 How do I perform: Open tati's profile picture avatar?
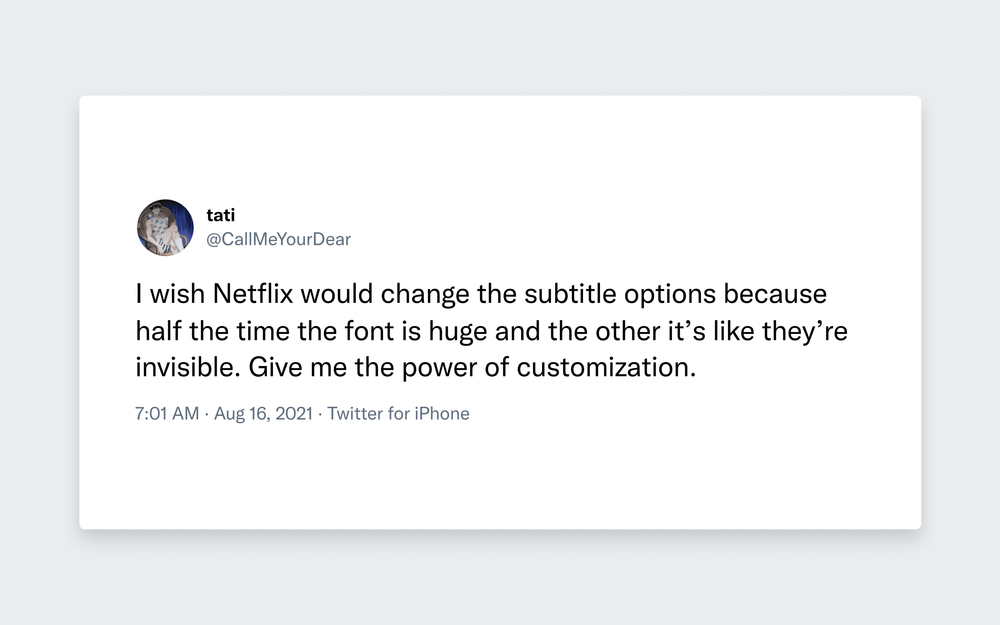coord(165,228)
